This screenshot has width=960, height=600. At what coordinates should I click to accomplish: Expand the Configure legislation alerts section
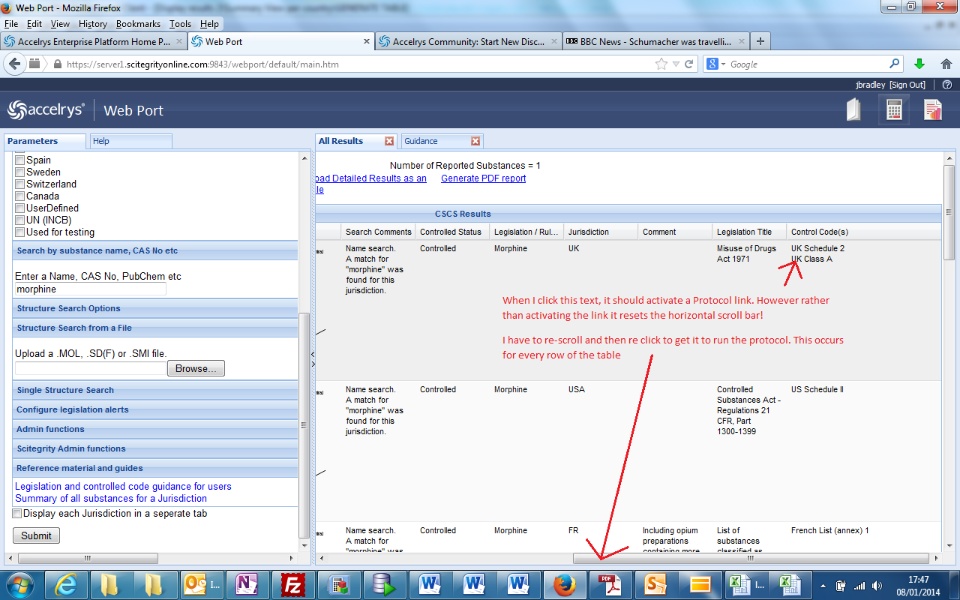(155, 410)
